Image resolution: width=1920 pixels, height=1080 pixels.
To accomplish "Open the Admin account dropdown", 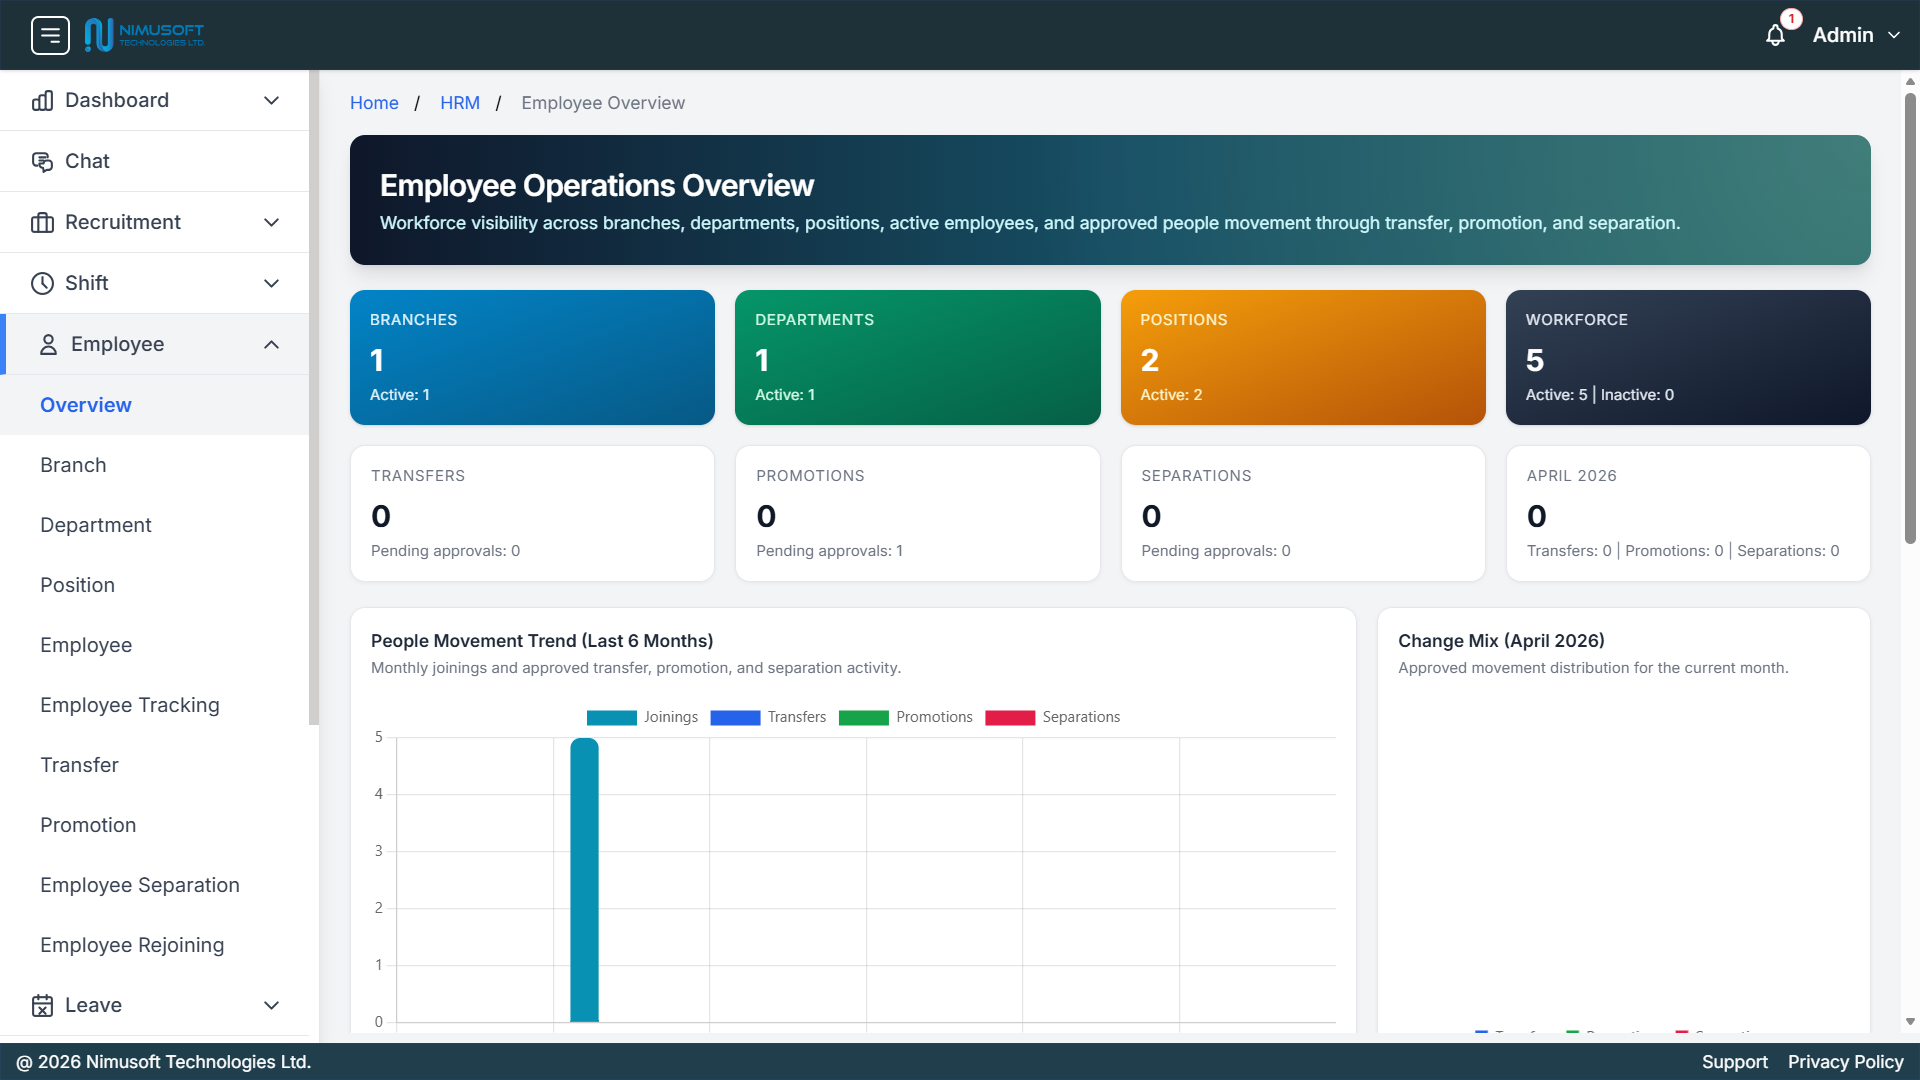I will (x=1857, y=35).
